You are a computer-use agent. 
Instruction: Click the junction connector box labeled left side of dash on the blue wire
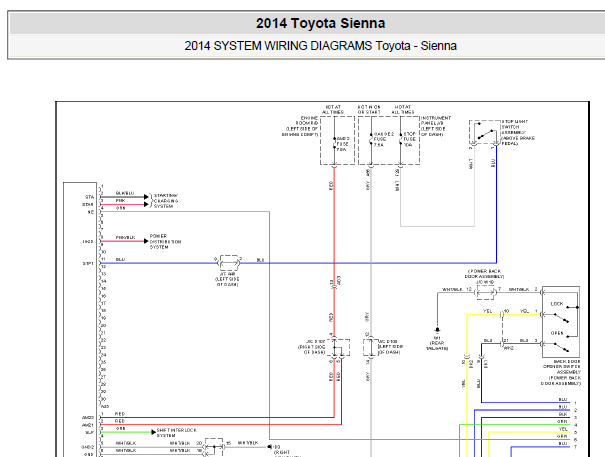click(x=229, y=263)
